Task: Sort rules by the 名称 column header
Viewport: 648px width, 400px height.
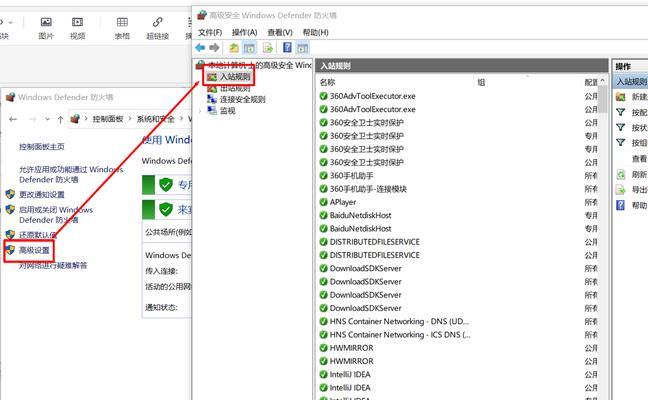Action: click(x=327, y=82)
